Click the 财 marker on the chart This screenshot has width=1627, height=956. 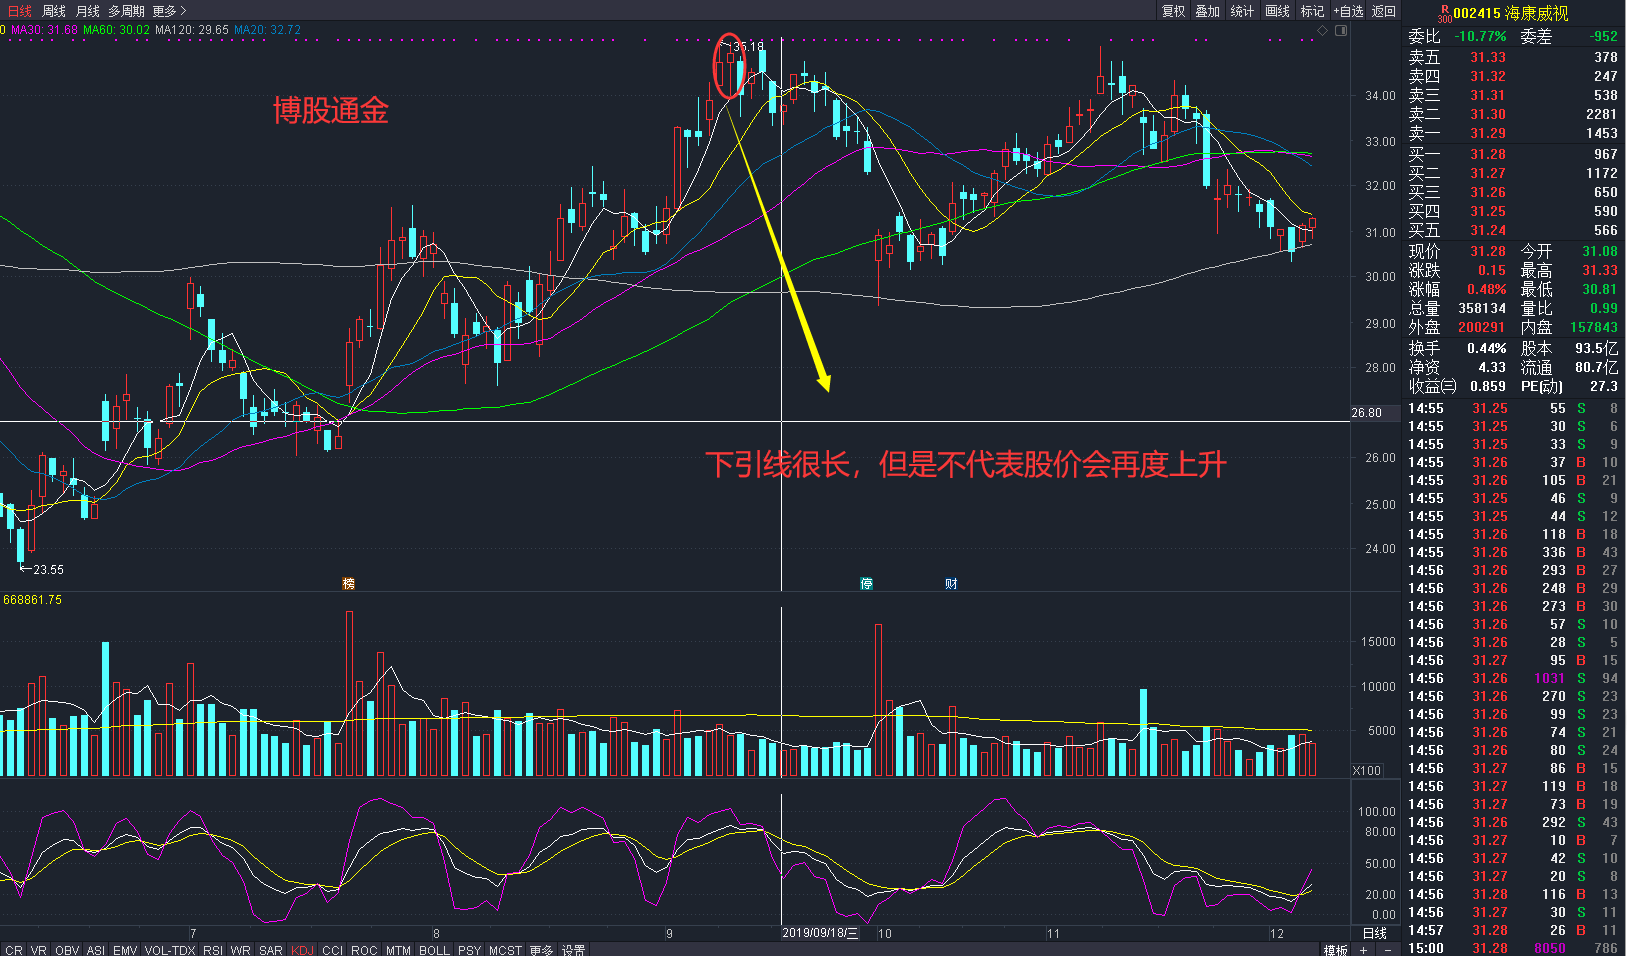coord(951,583)
